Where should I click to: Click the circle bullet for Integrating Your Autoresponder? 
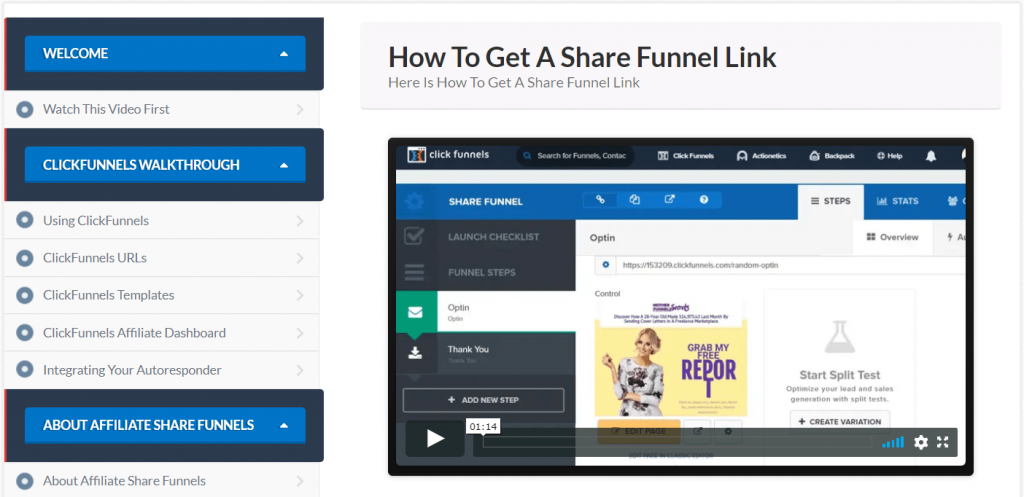pos(25,370)
